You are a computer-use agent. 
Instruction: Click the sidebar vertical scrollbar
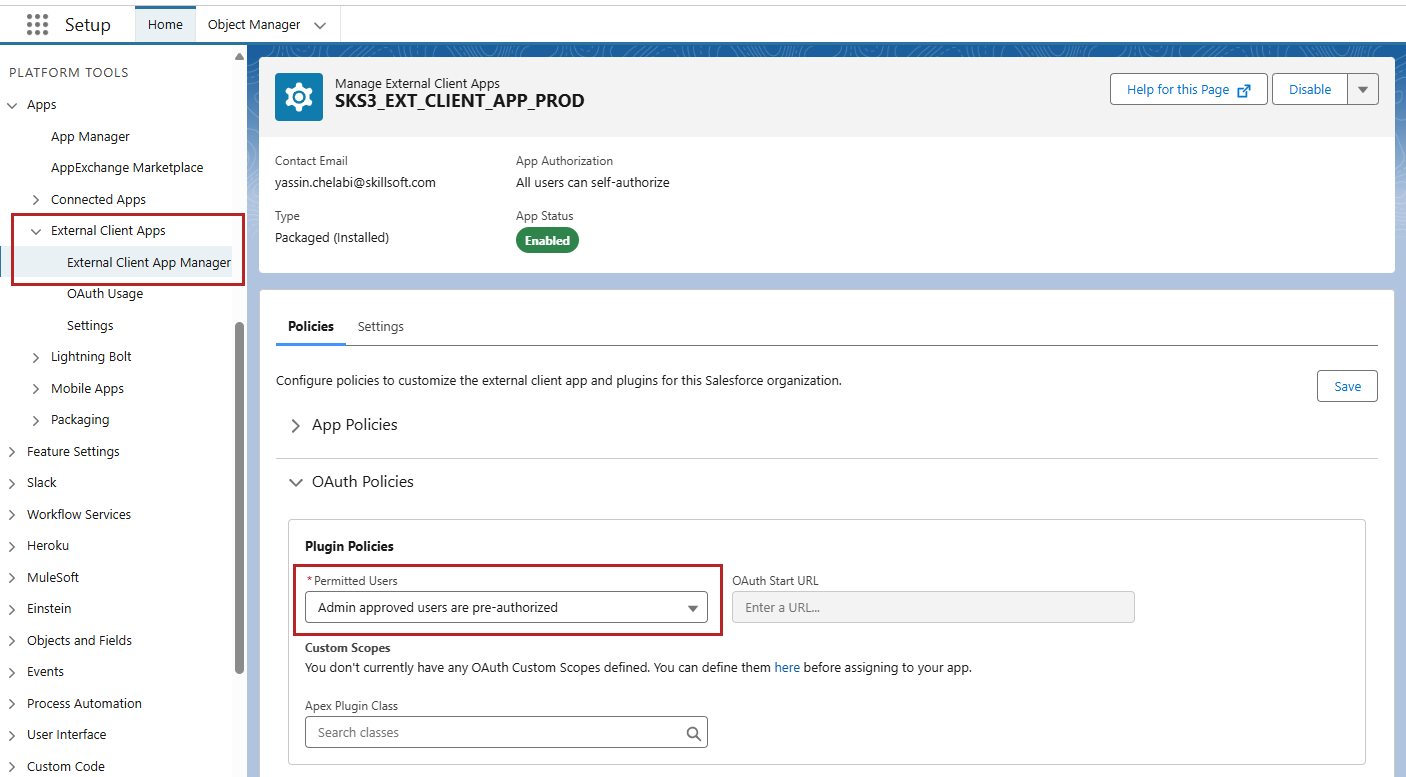tap(239, 497)
